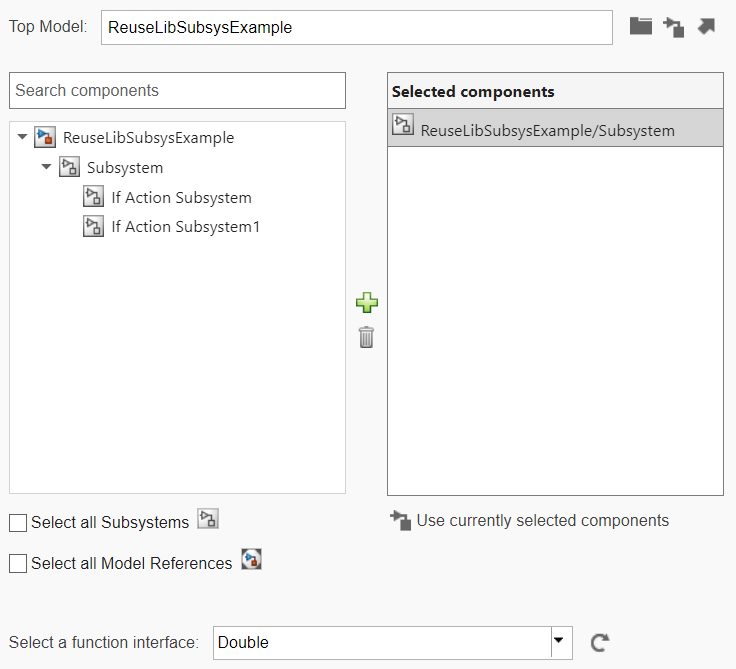Screen dimensions: 736x669
Task: Click the model reference icon beside Select all Model References
Action: 251,560
